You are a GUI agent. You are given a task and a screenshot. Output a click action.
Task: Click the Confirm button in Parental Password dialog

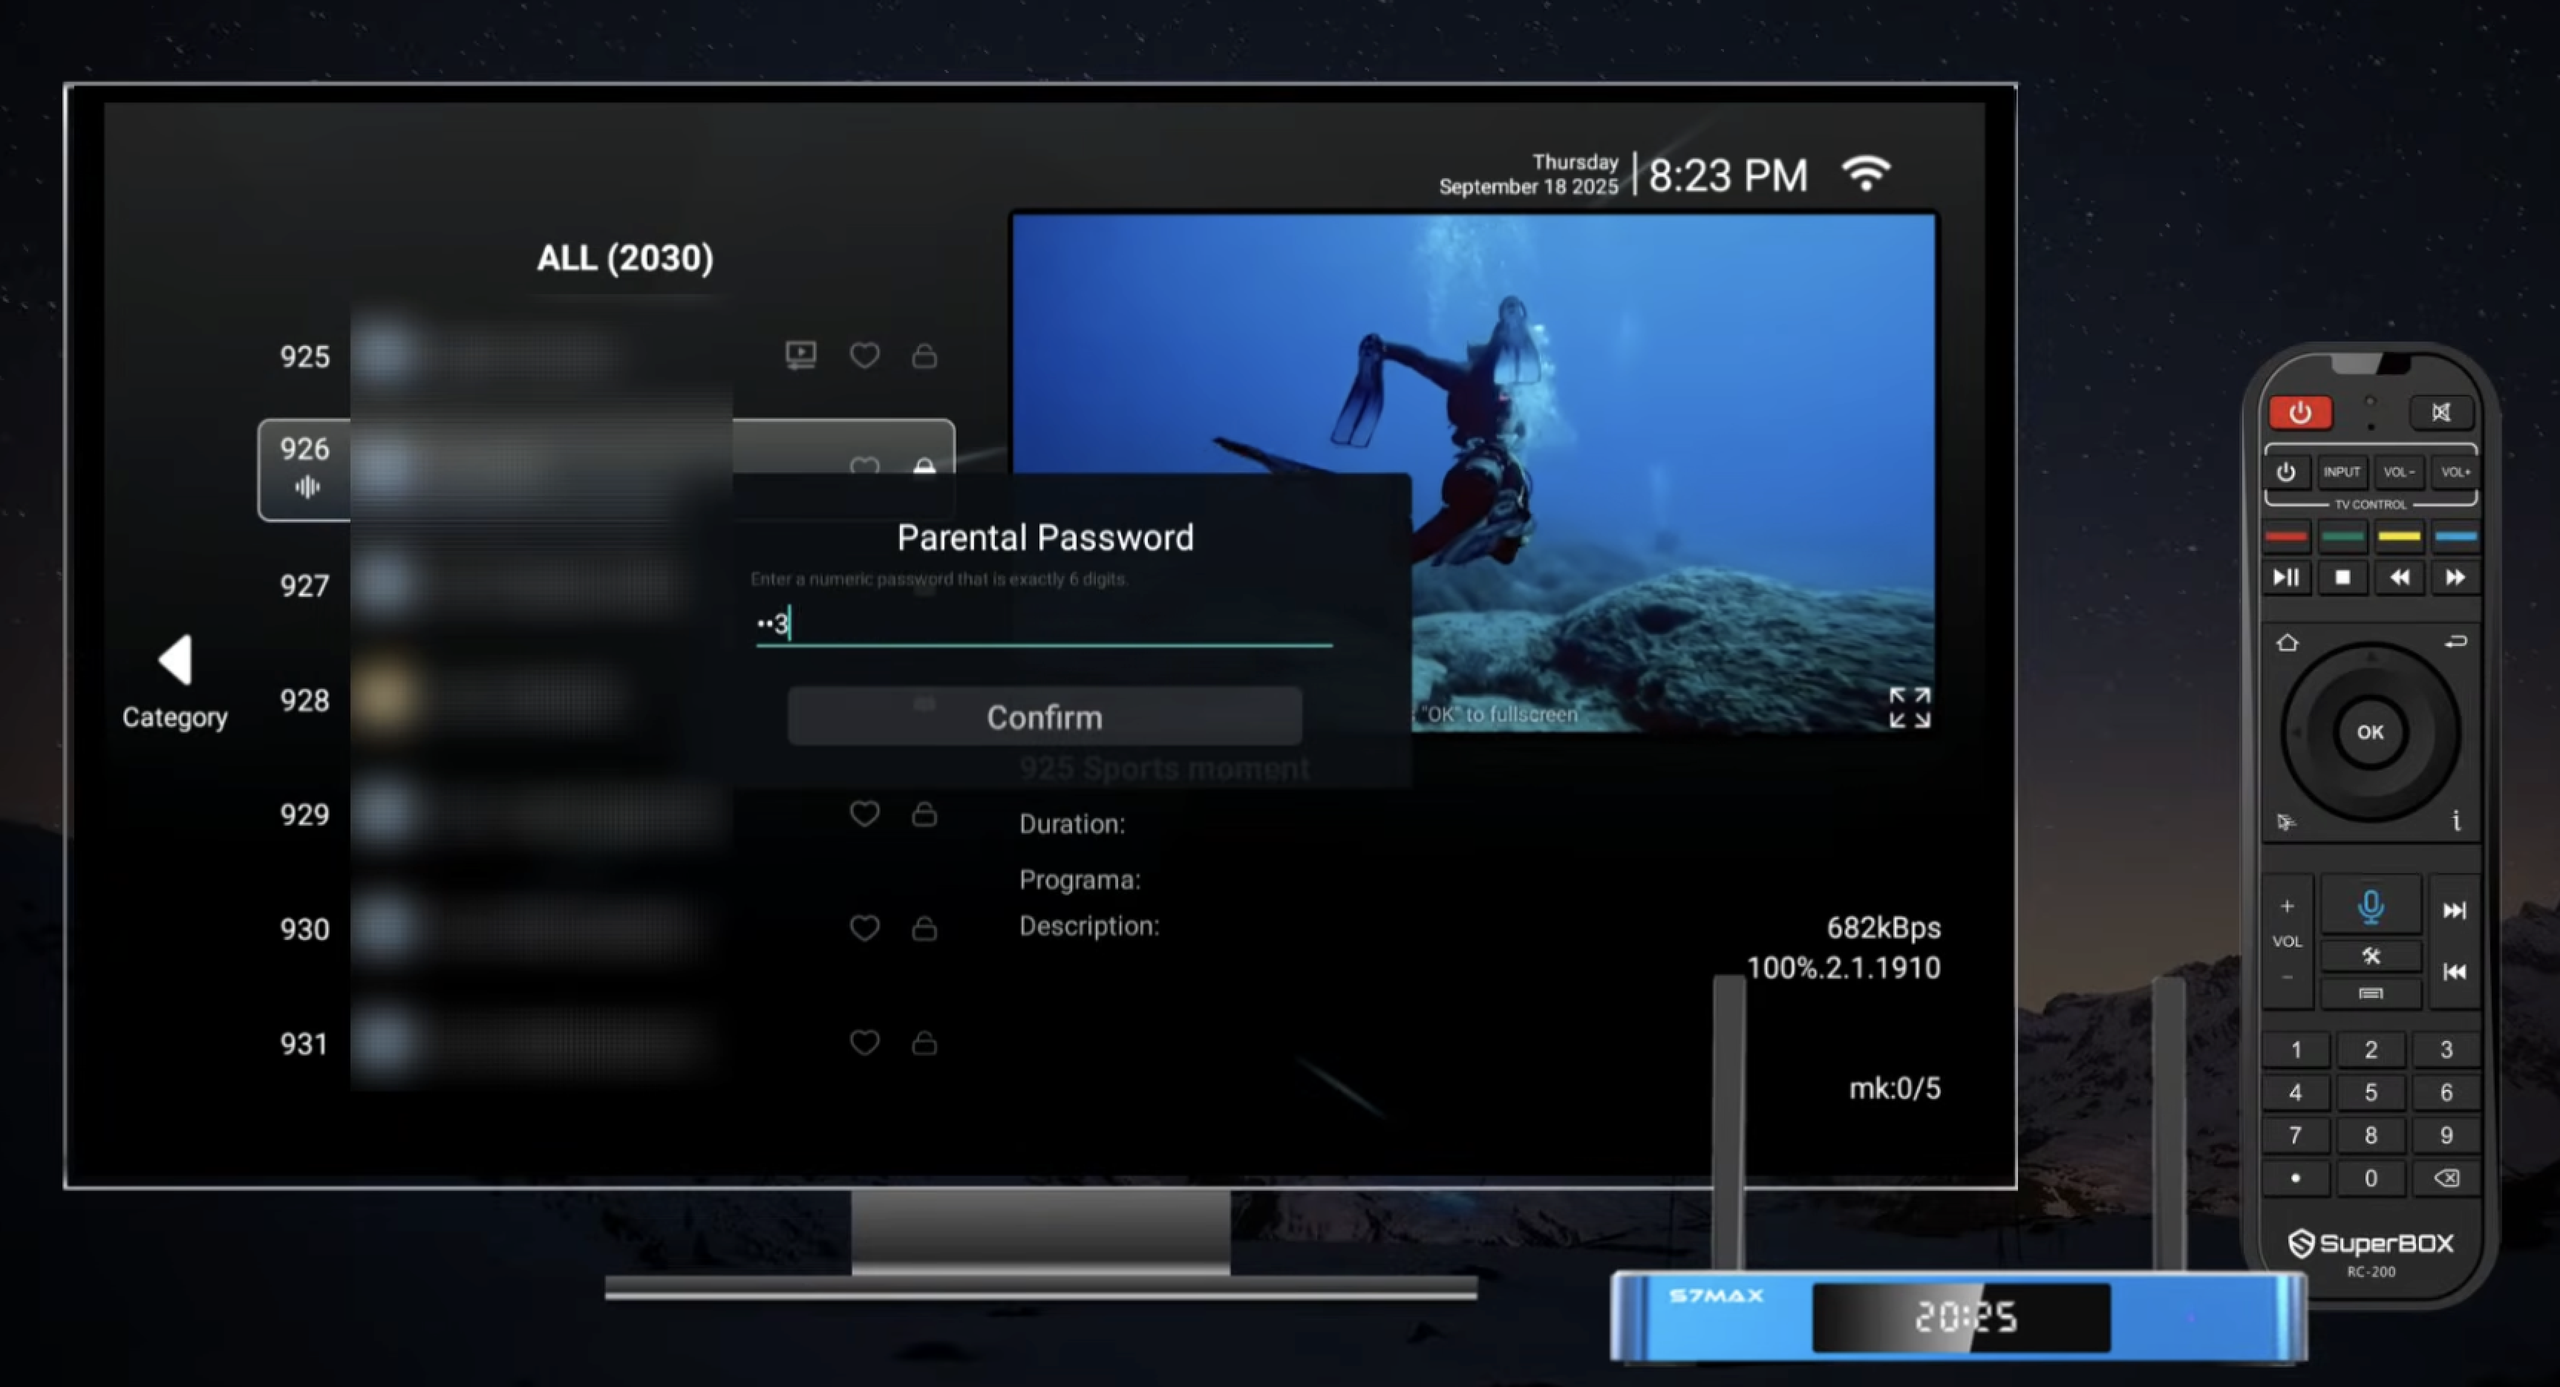1044,716
